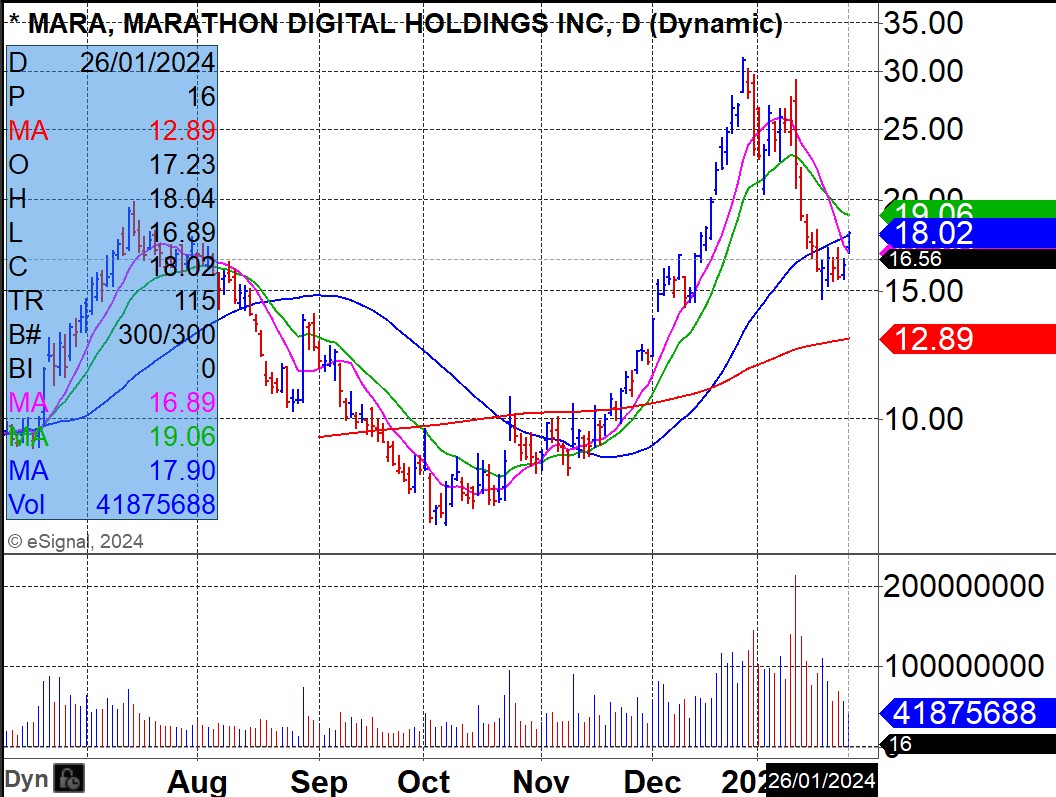Image resolution: width=1056 pixels, height=797 pixels.
Task: Click the Oct label on time axis
Action: (424, 782)
